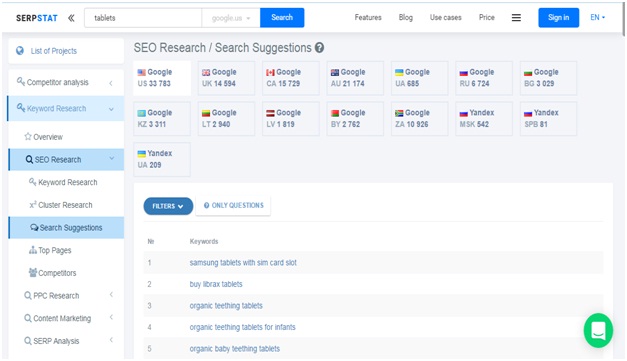Viewport: 627px width, 361px height.
Task: Toggle the ONLY QUESTIONS filter
Action: pyautogui.click(x=233, y=205)
